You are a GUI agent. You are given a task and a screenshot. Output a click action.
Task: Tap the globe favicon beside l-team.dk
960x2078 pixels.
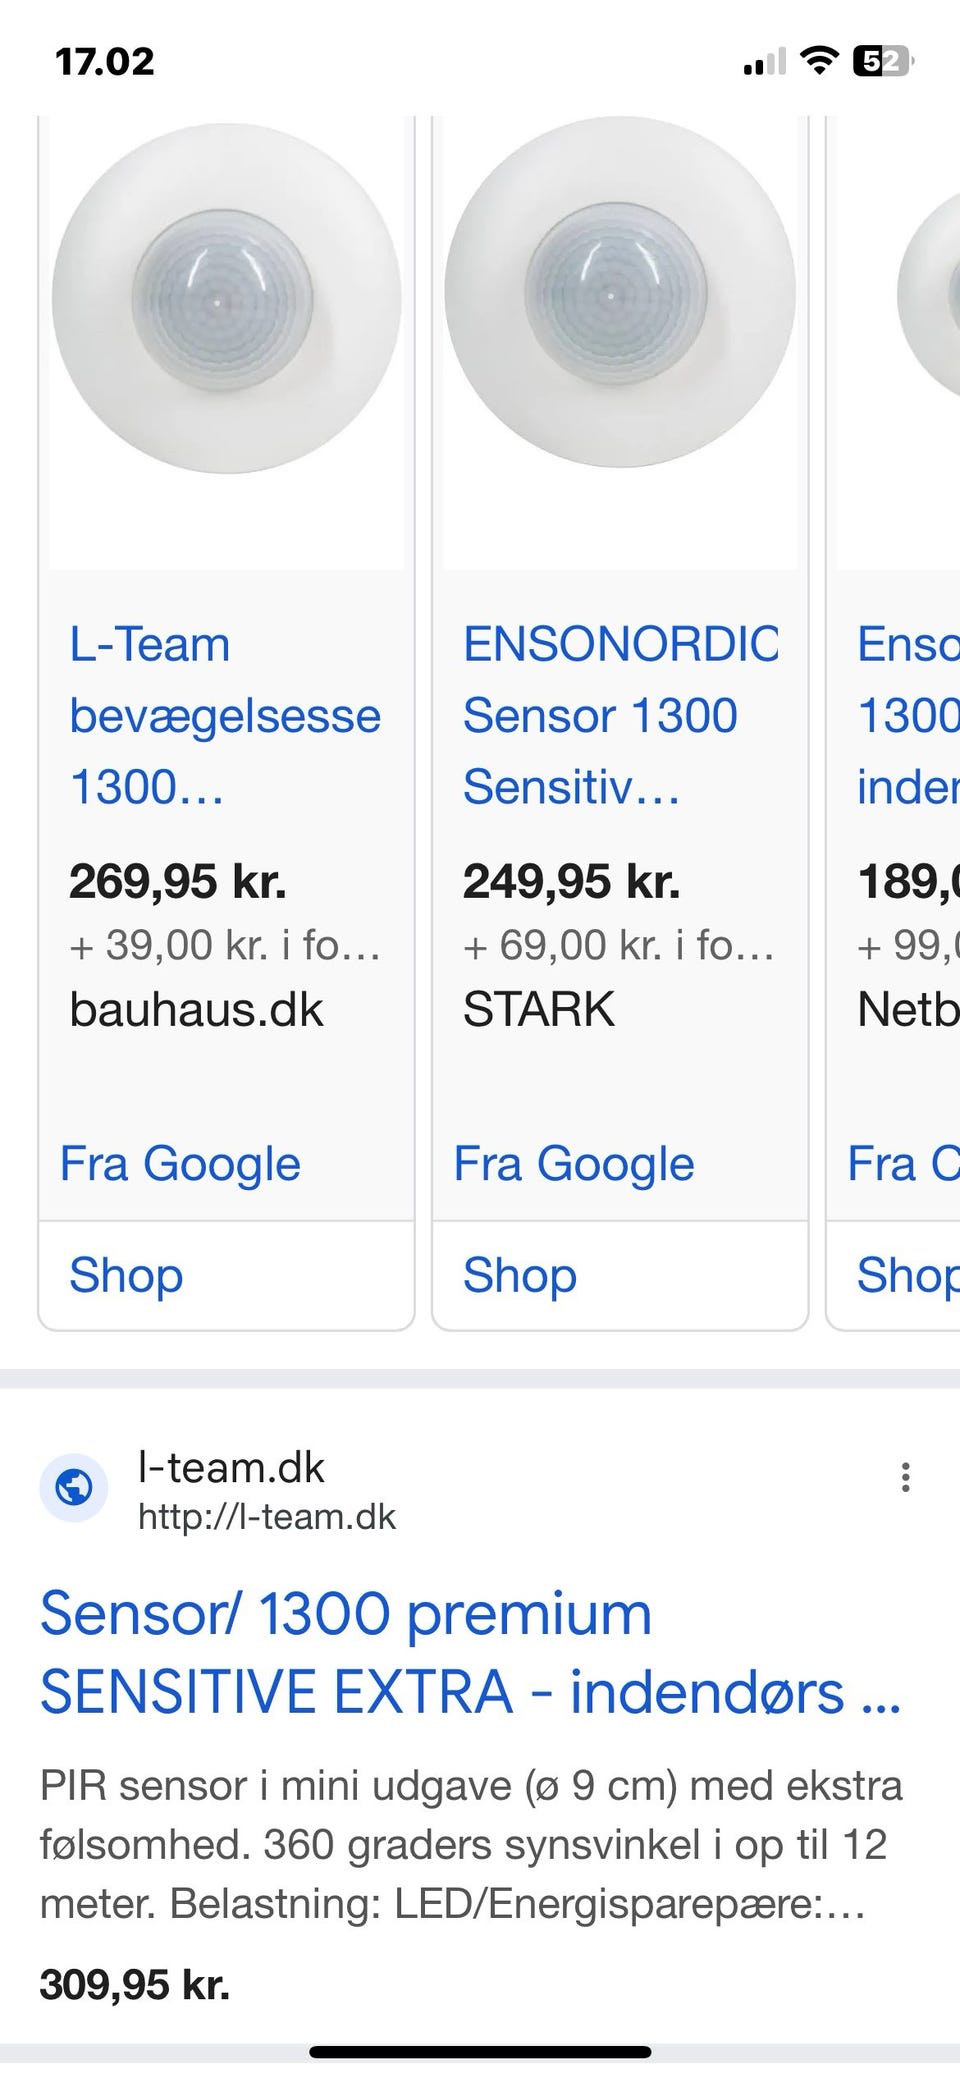point(73,1488)
